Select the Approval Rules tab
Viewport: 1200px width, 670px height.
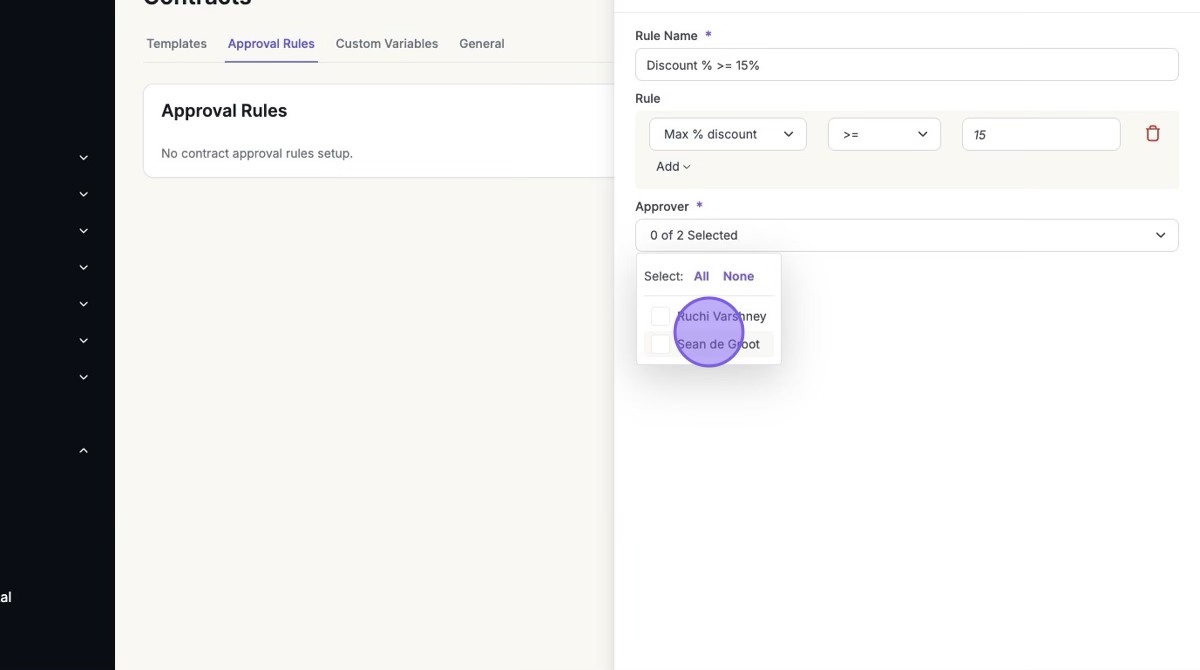pos(271,44)
